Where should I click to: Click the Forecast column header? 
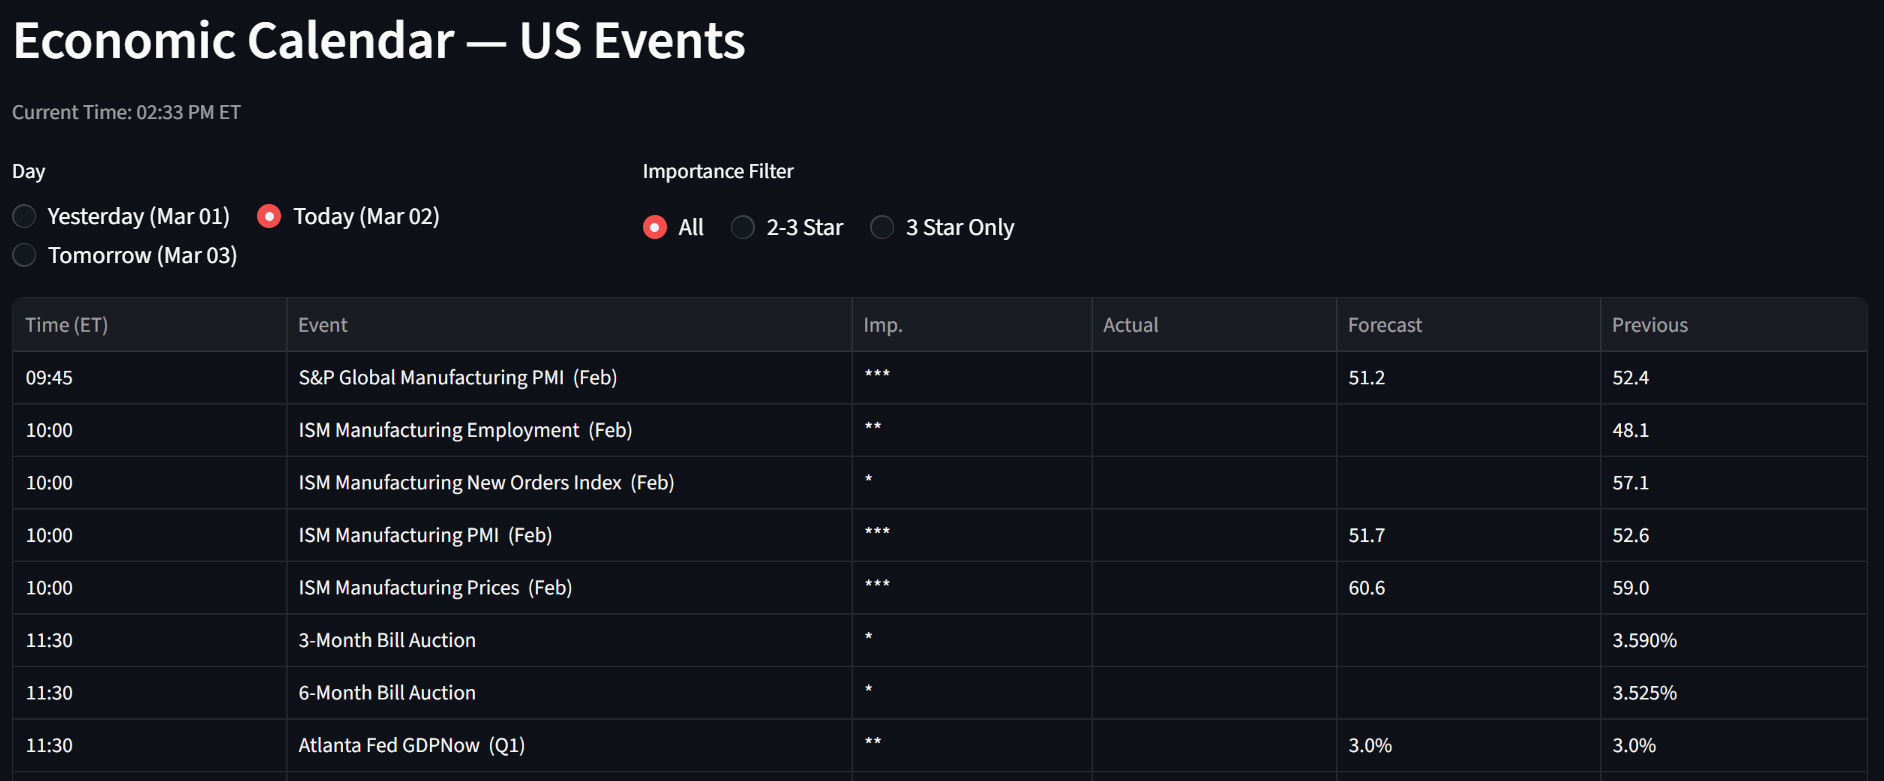[x=1384, y=325]
